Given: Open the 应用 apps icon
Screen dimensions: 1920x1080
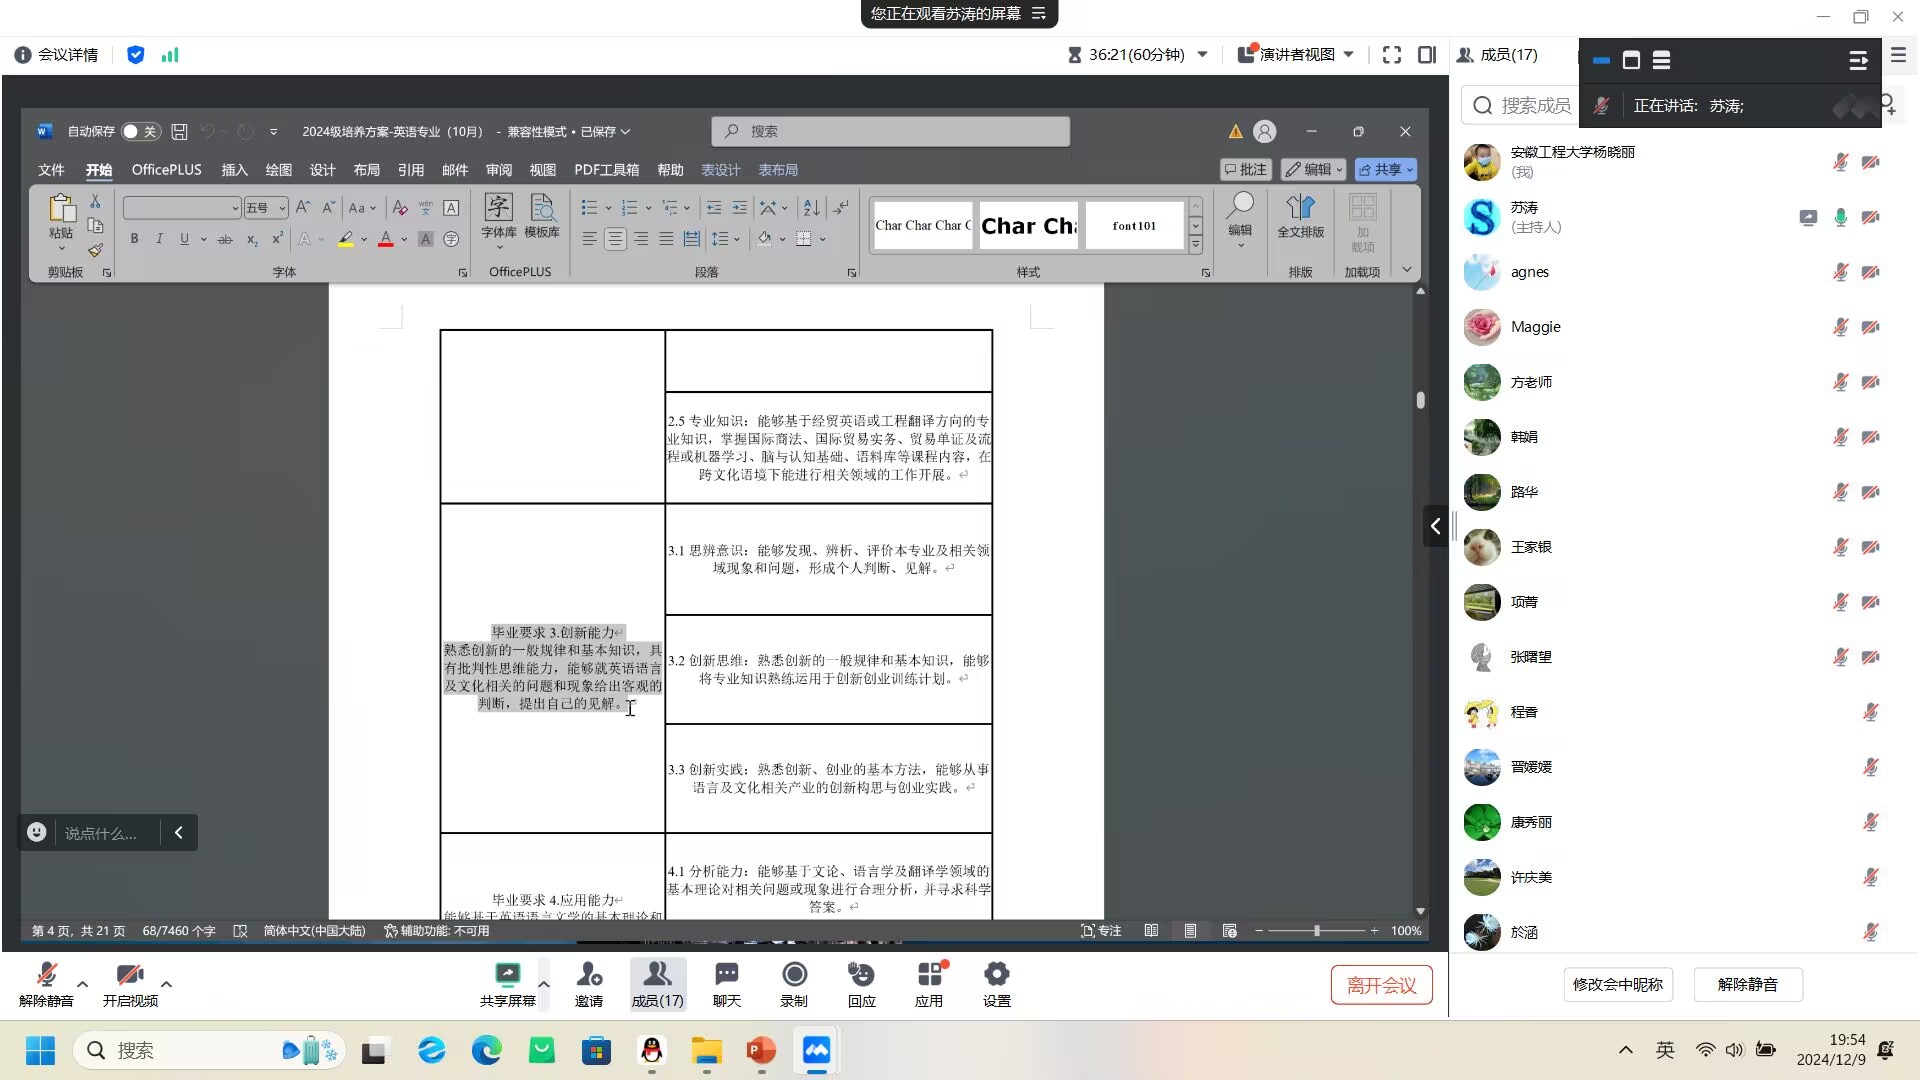Looking at the screenshot, I should pos(929,985).
